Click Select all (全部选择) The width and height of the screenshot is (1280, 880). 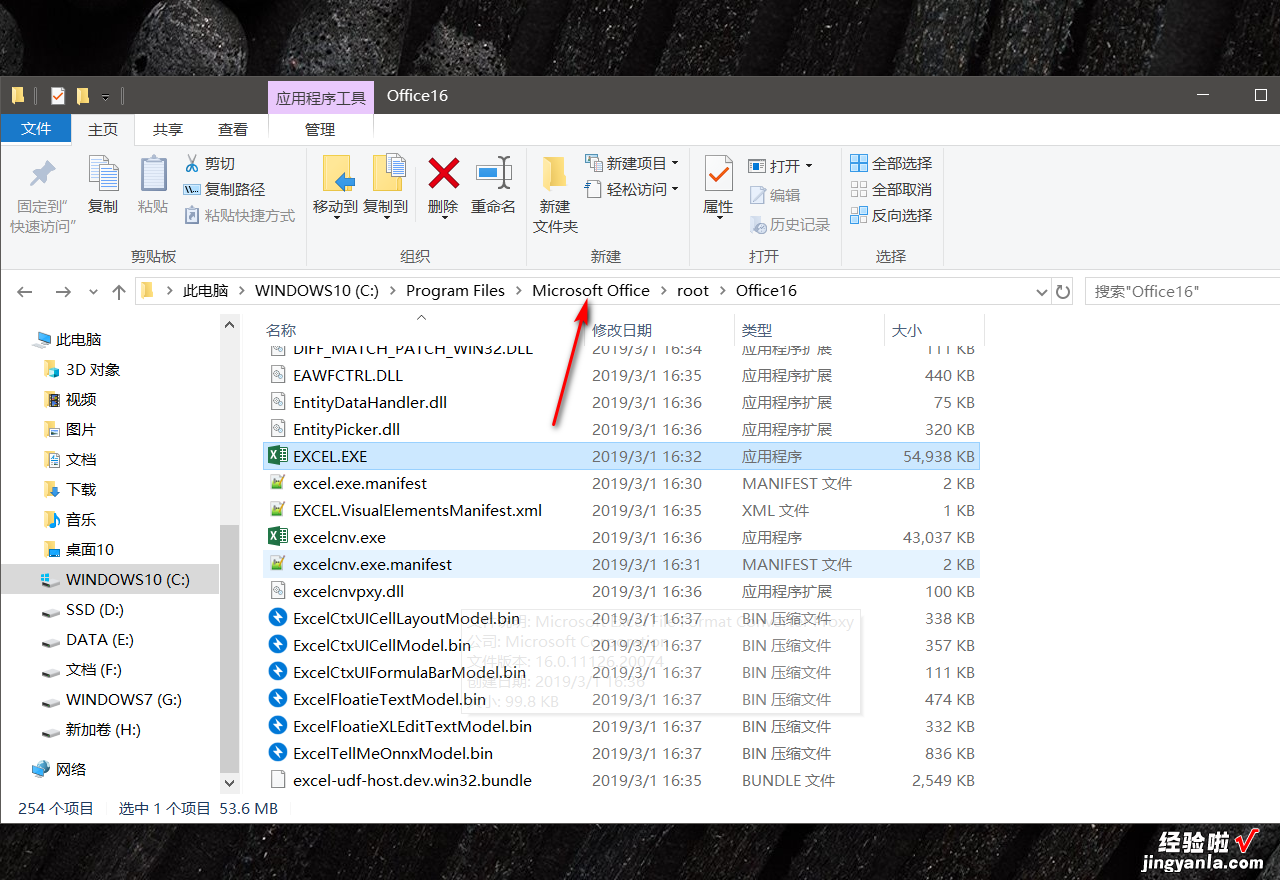pyautogui.click(x=891, y=163)
